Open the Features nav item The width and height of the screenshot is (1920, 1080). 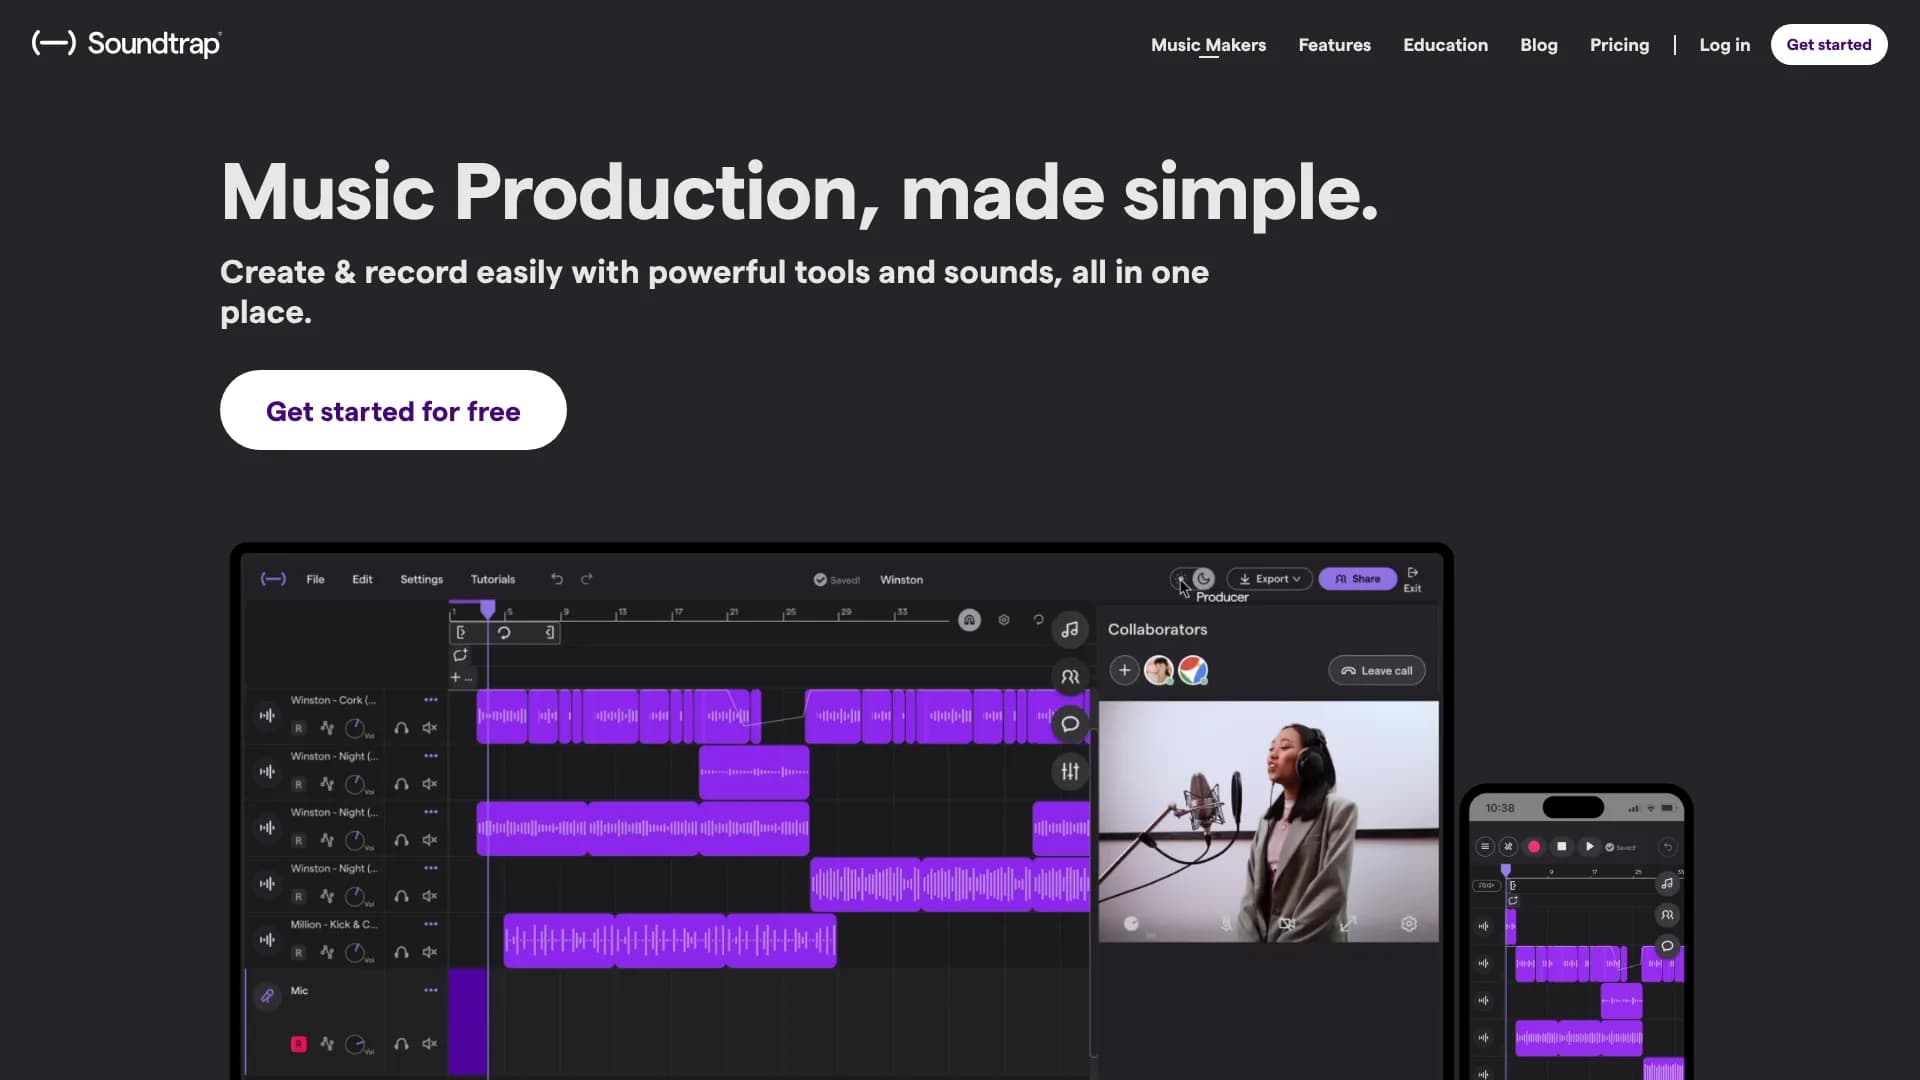click(1334, 45)
